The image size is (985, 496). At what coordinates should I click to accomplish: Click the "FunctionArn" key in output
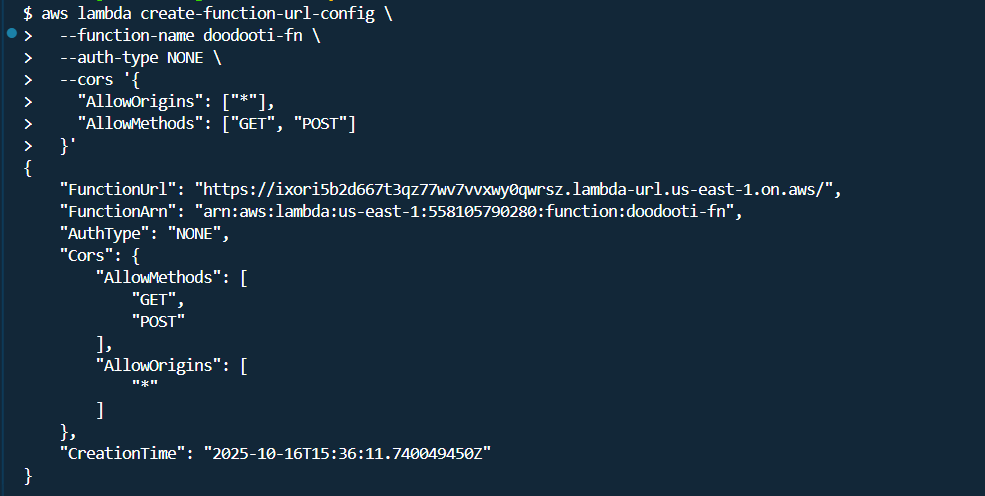tap(122, 211)
